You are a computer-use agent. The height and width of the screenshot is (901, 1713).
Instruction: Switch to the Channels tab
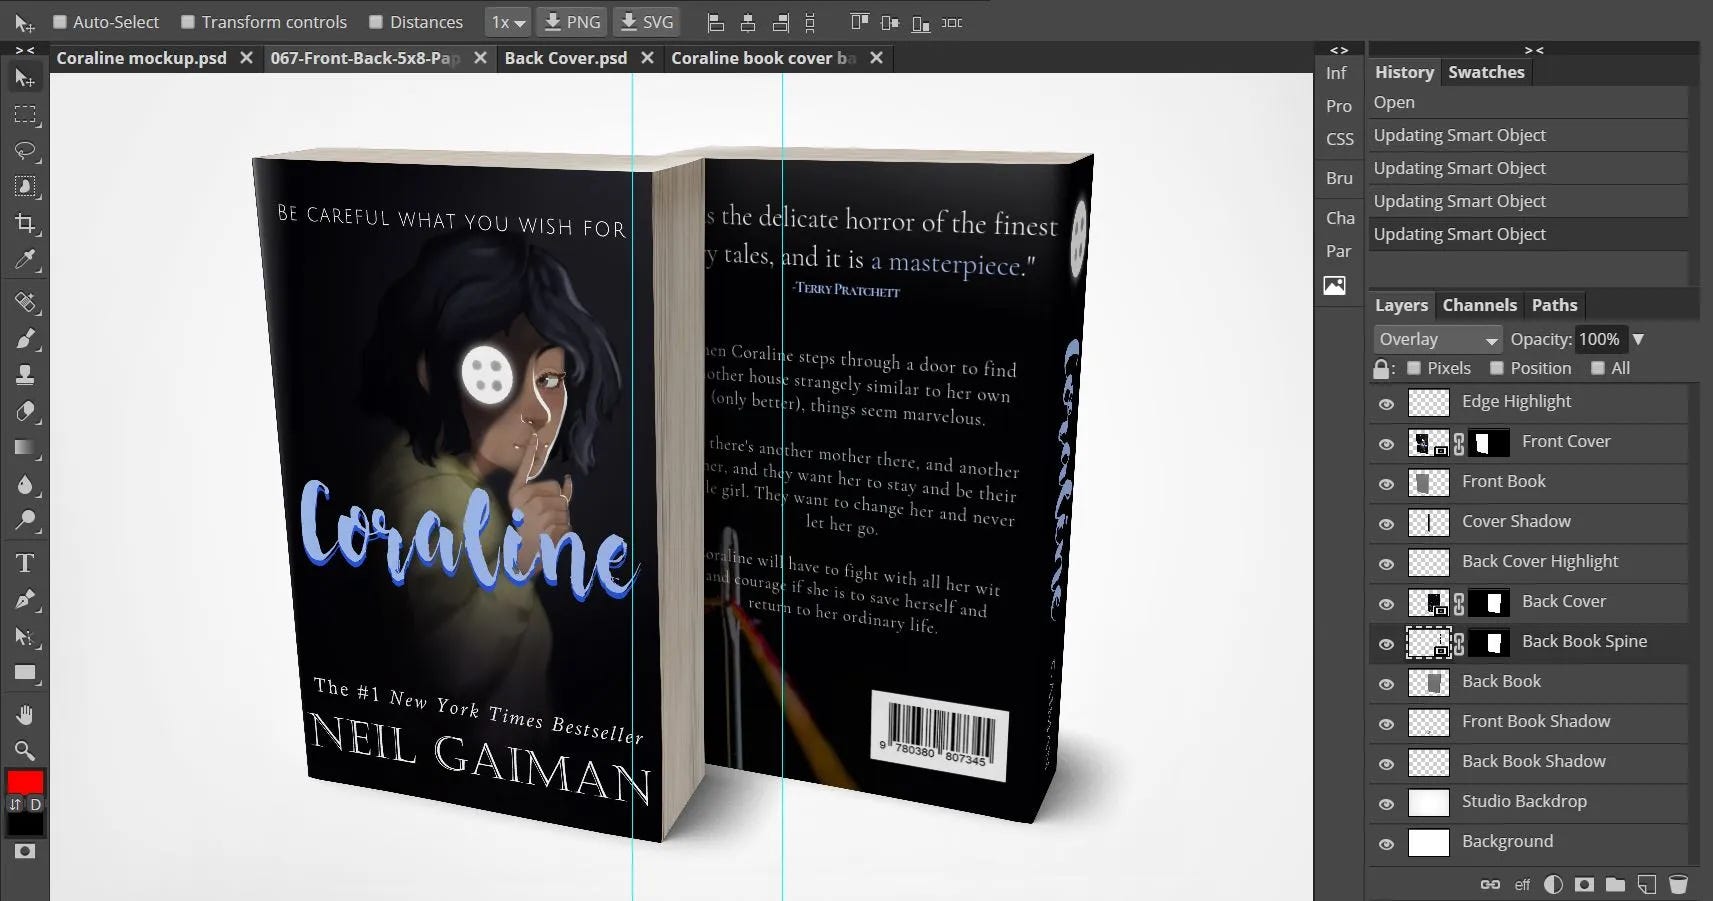pos(1479,305)
